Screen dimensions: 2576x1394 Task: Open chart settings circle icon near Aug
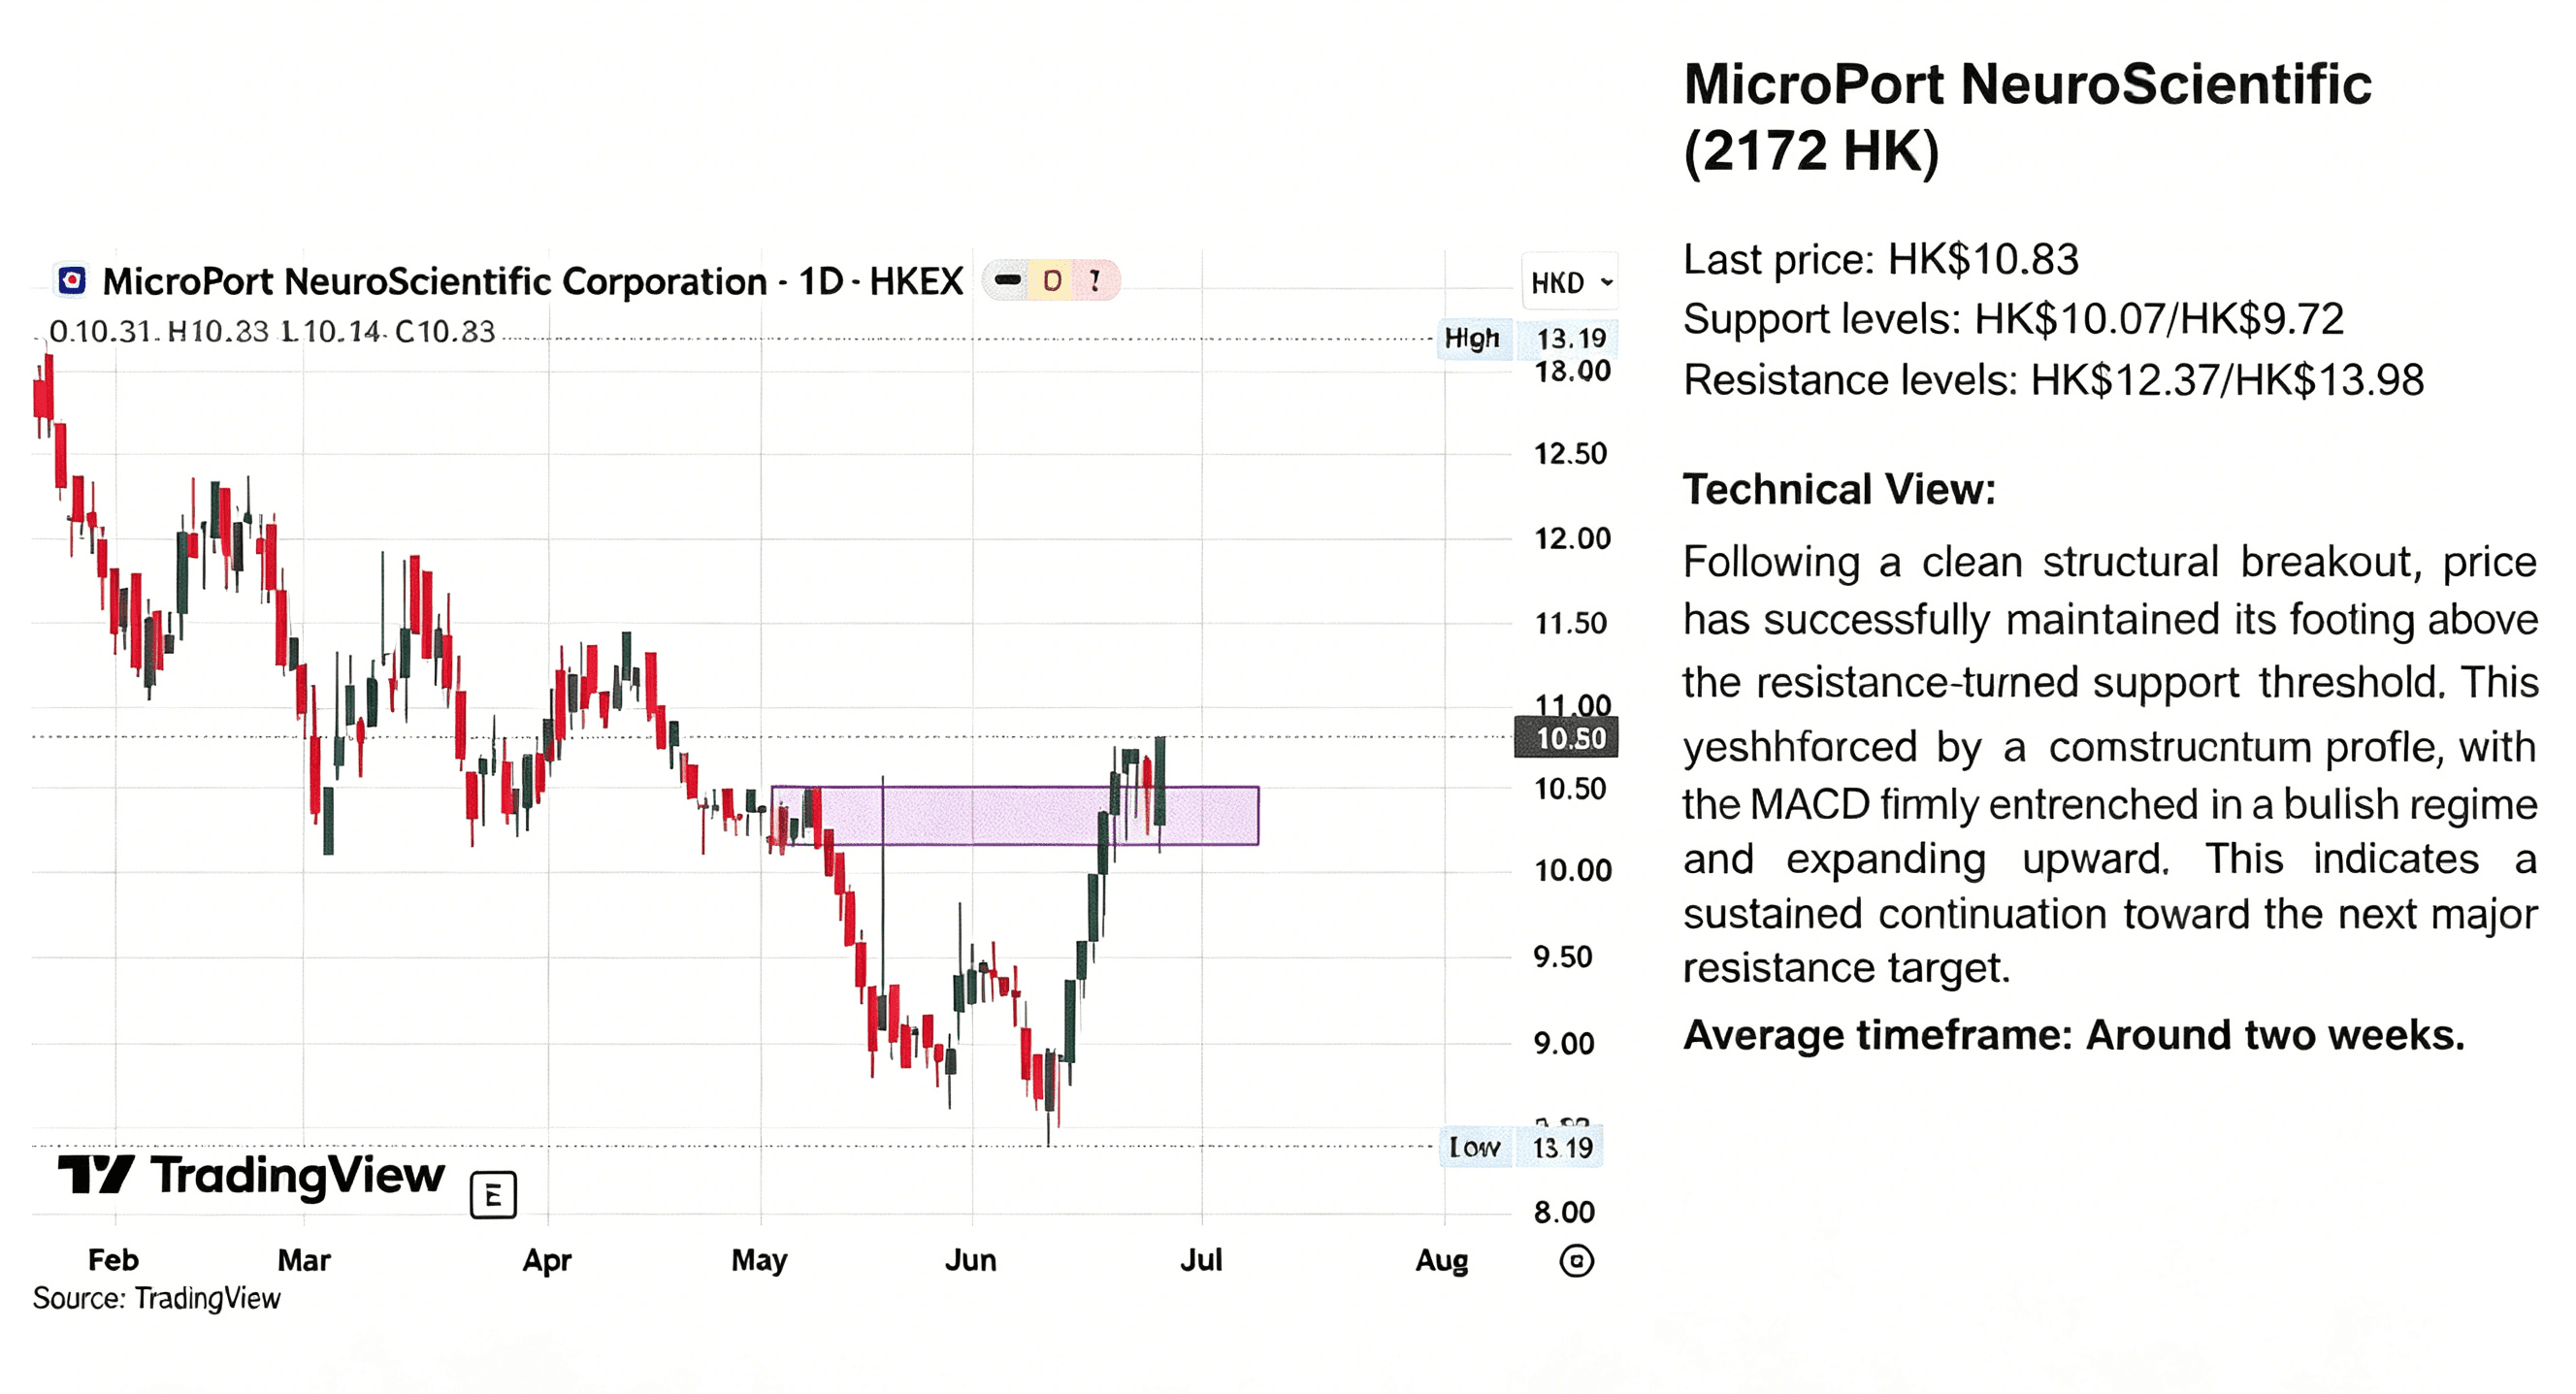click(x=1576, y=1261)
